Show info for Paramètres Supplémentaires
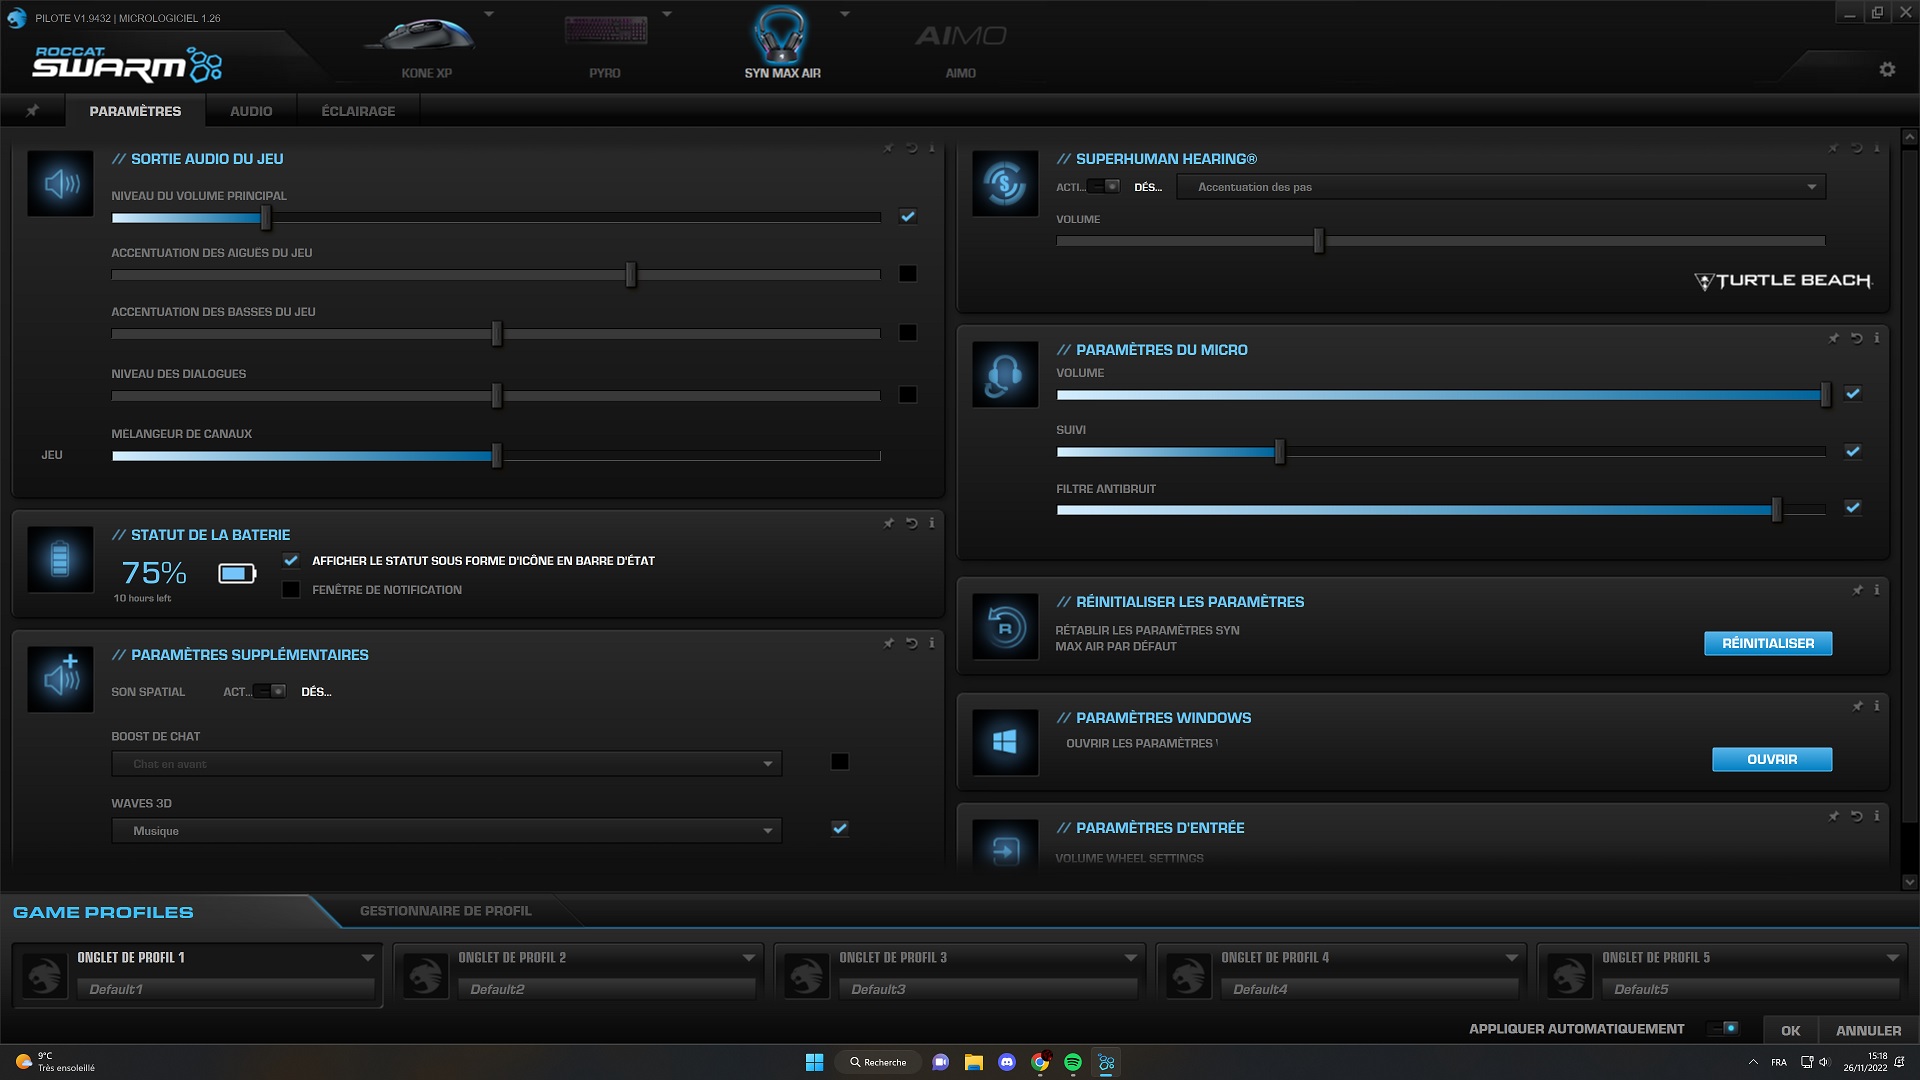The width and height of the screenshot is (1920, 1080). (932, 643)
